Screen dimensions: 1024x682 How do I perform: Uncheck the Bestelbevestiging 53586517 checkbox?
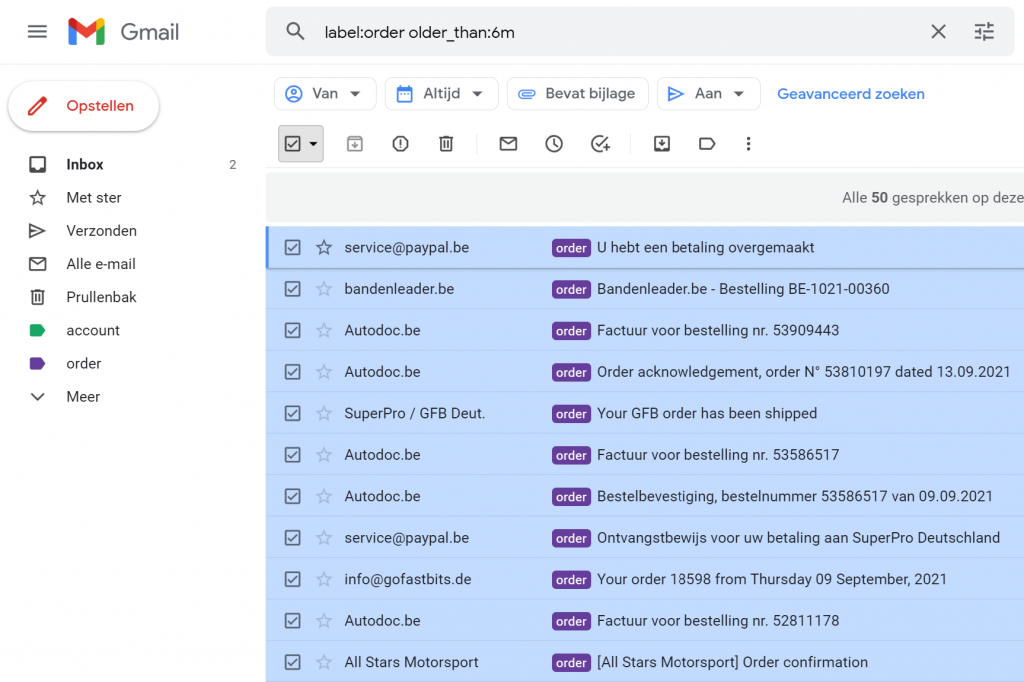pyautogui.click(x=293, y=496)
